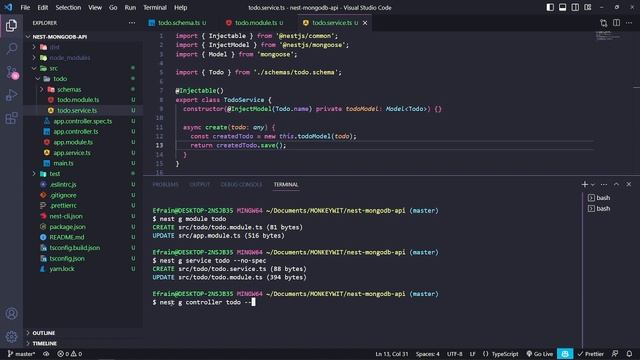Open the File menu
The width and height of the screenshot is (640, 360).
pyautogui.click(x=25, y=7)
